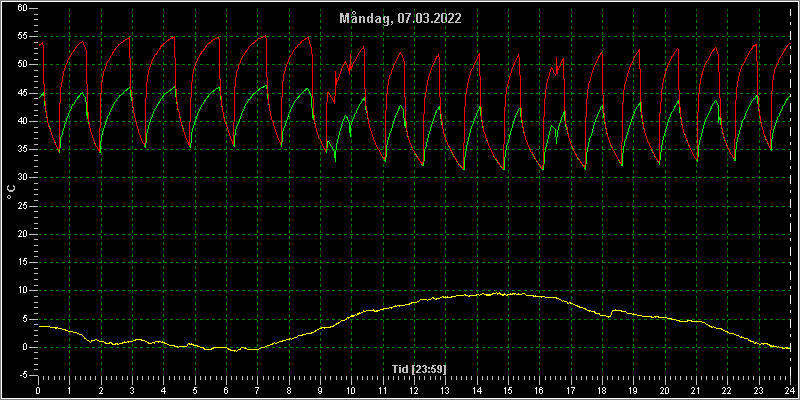Click the -5 label on temperature axis
The image size is (800, 400).
click(x=22, y=376)
